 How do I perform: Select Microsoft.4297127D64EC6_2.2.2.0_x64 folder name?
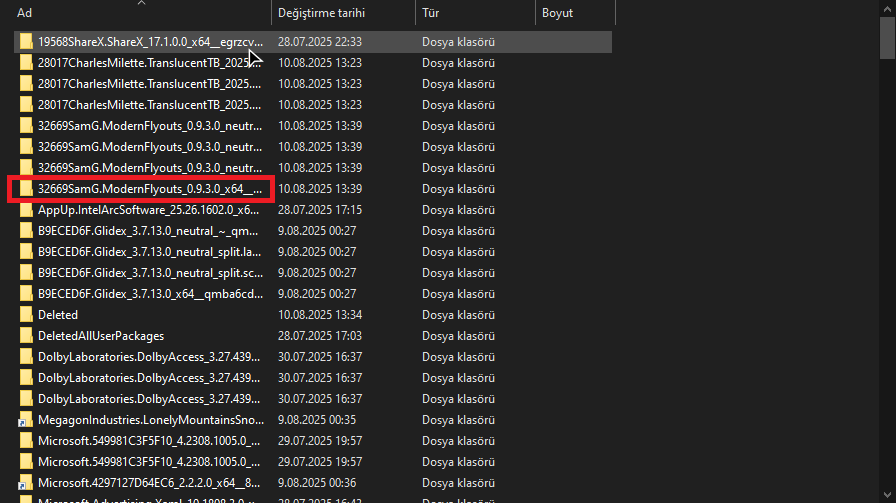click(149, 483)
